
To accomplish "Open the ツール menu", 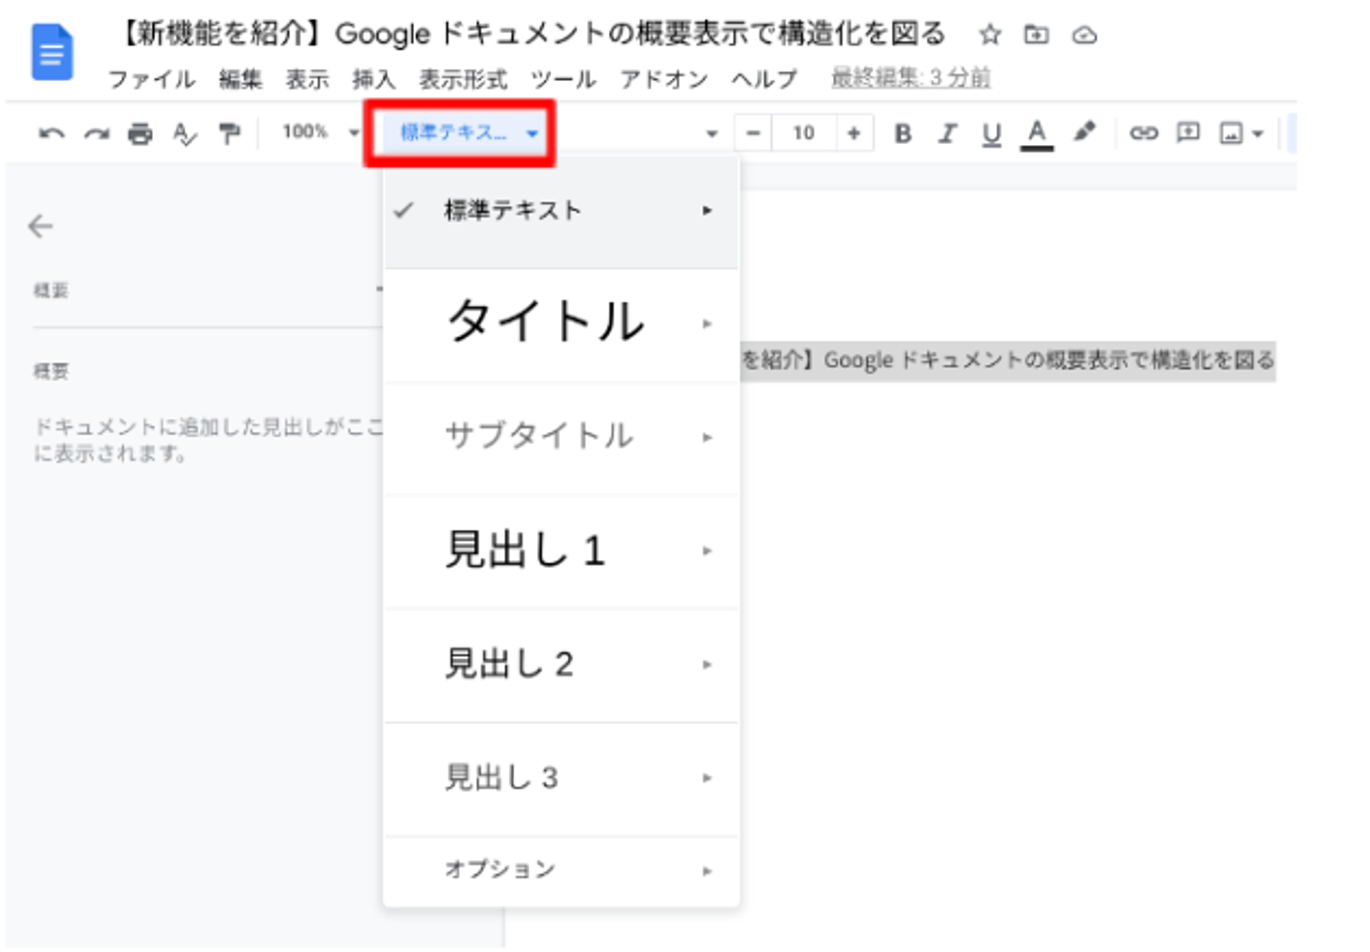I will (563, 79).
